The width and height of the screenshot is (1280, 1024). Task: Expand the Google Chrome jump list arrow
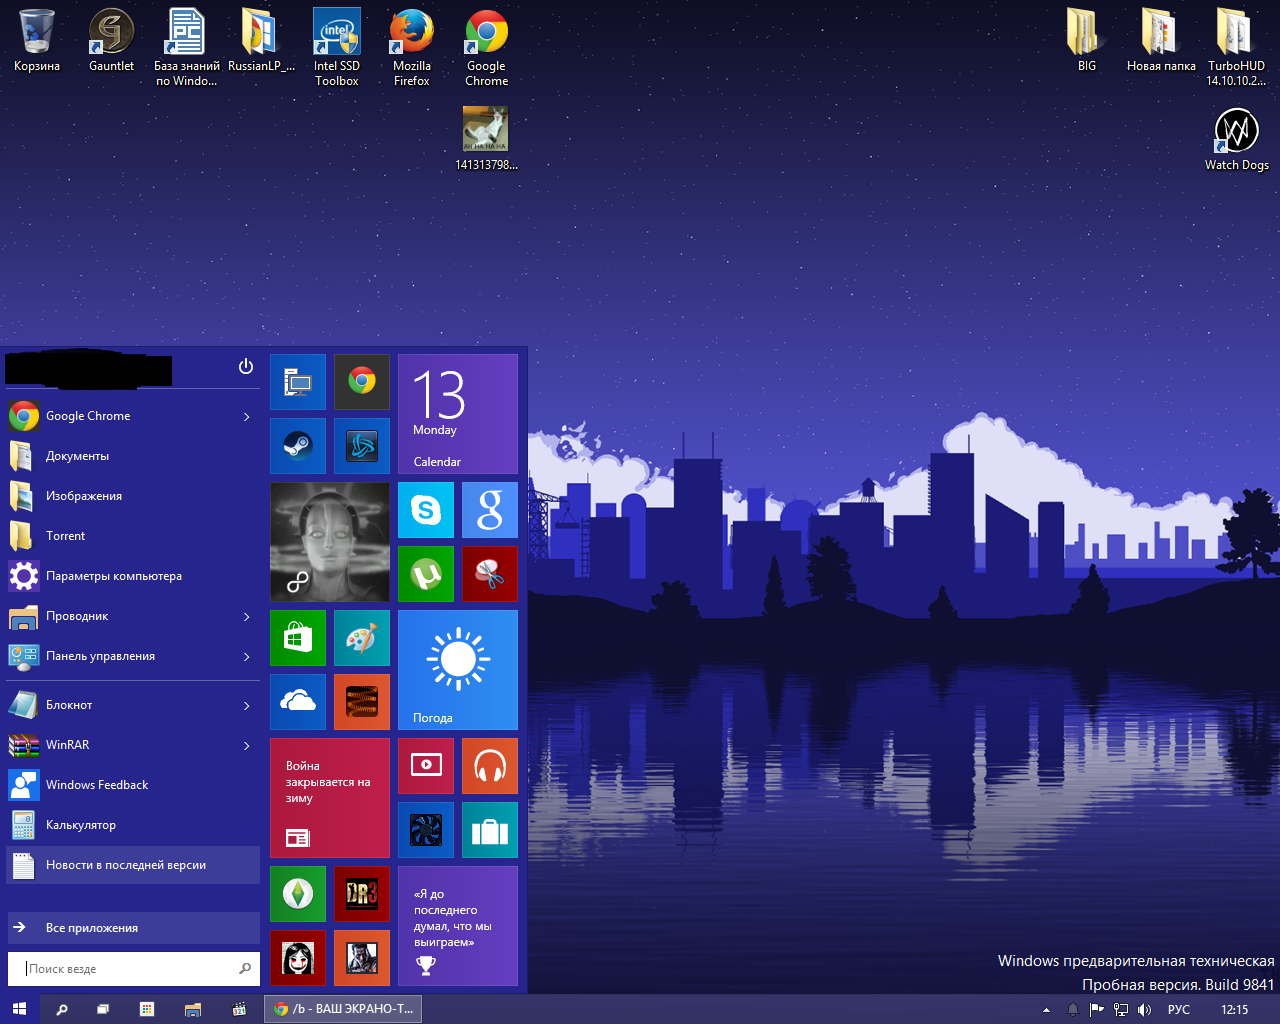[x=247, y=416]
